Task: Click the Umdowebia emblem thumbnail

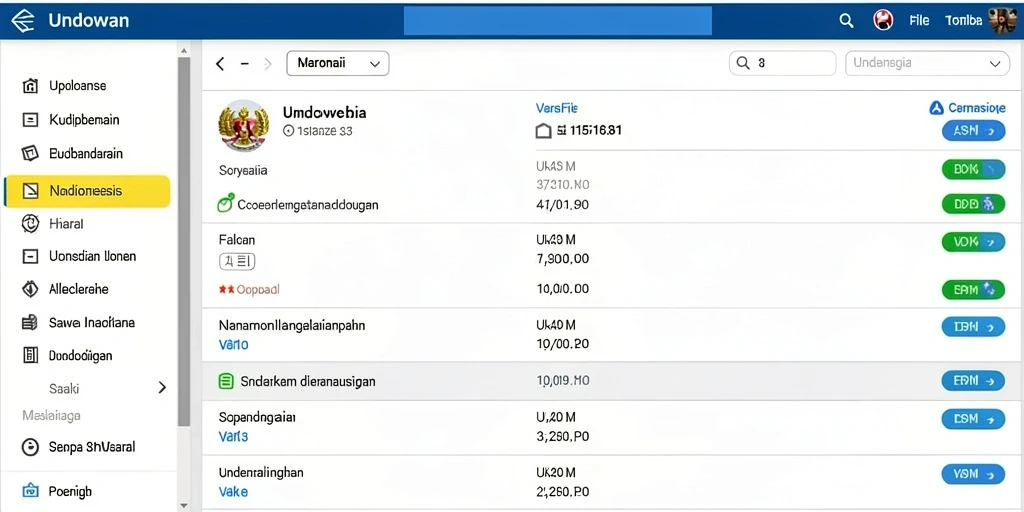Action: (x=244, y=125)
